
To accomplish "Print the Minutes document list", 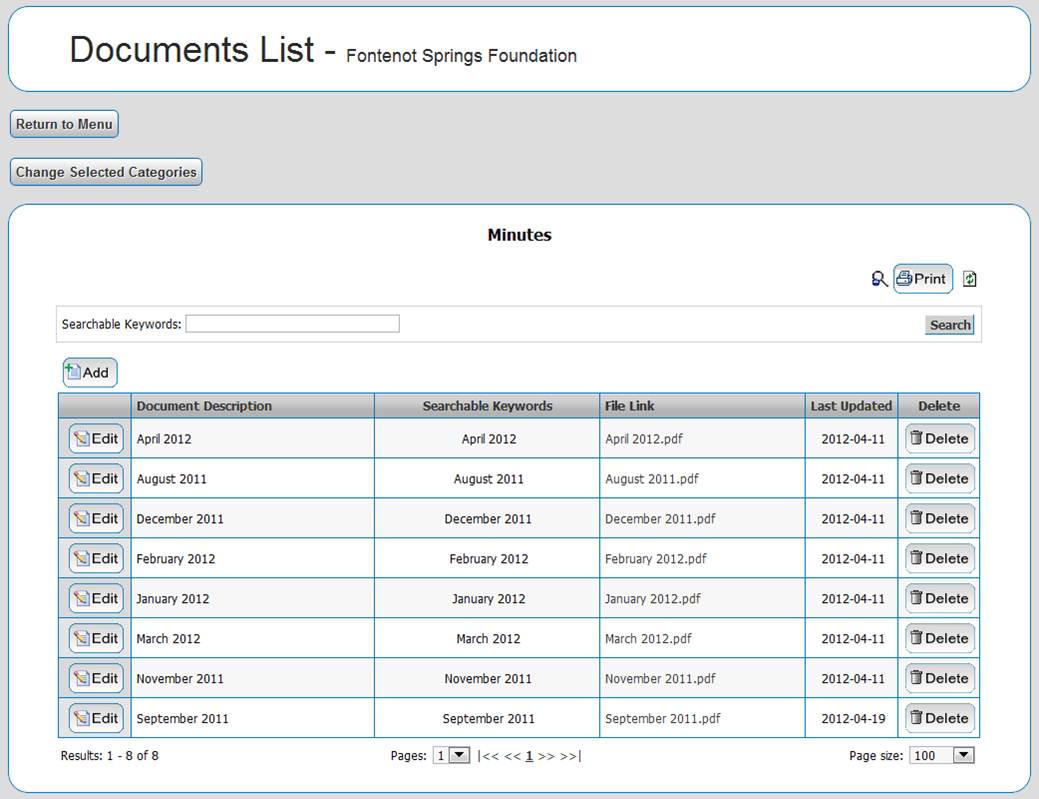I will [922, 279].
